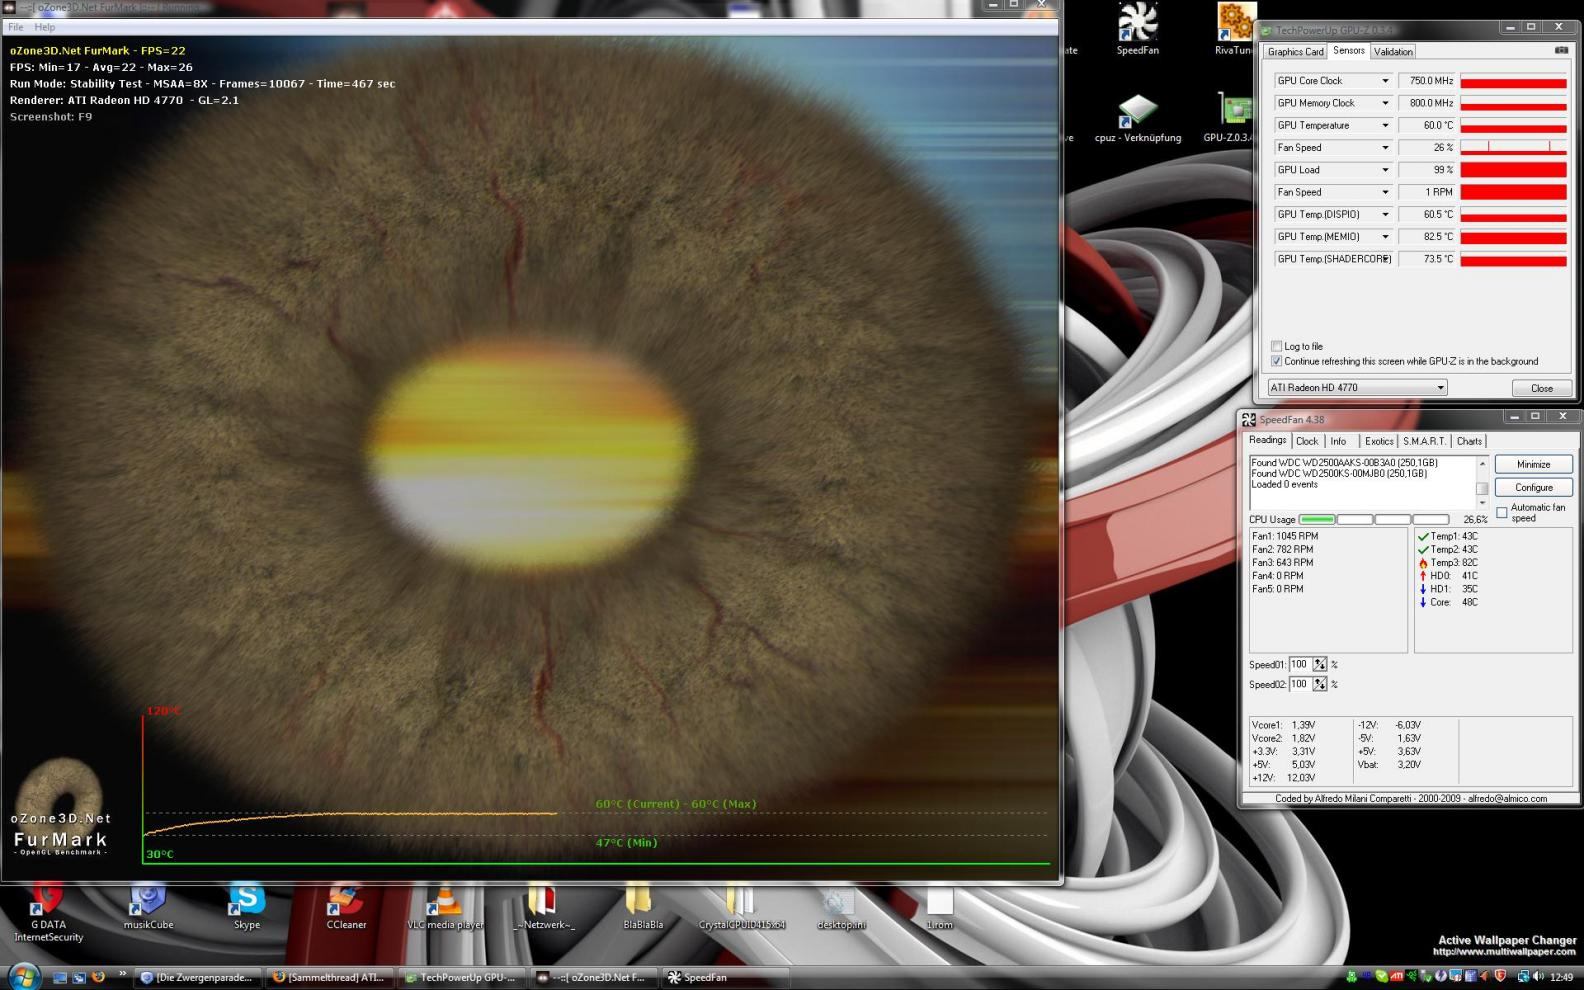Click the Windows Start orb

[24, 975]
